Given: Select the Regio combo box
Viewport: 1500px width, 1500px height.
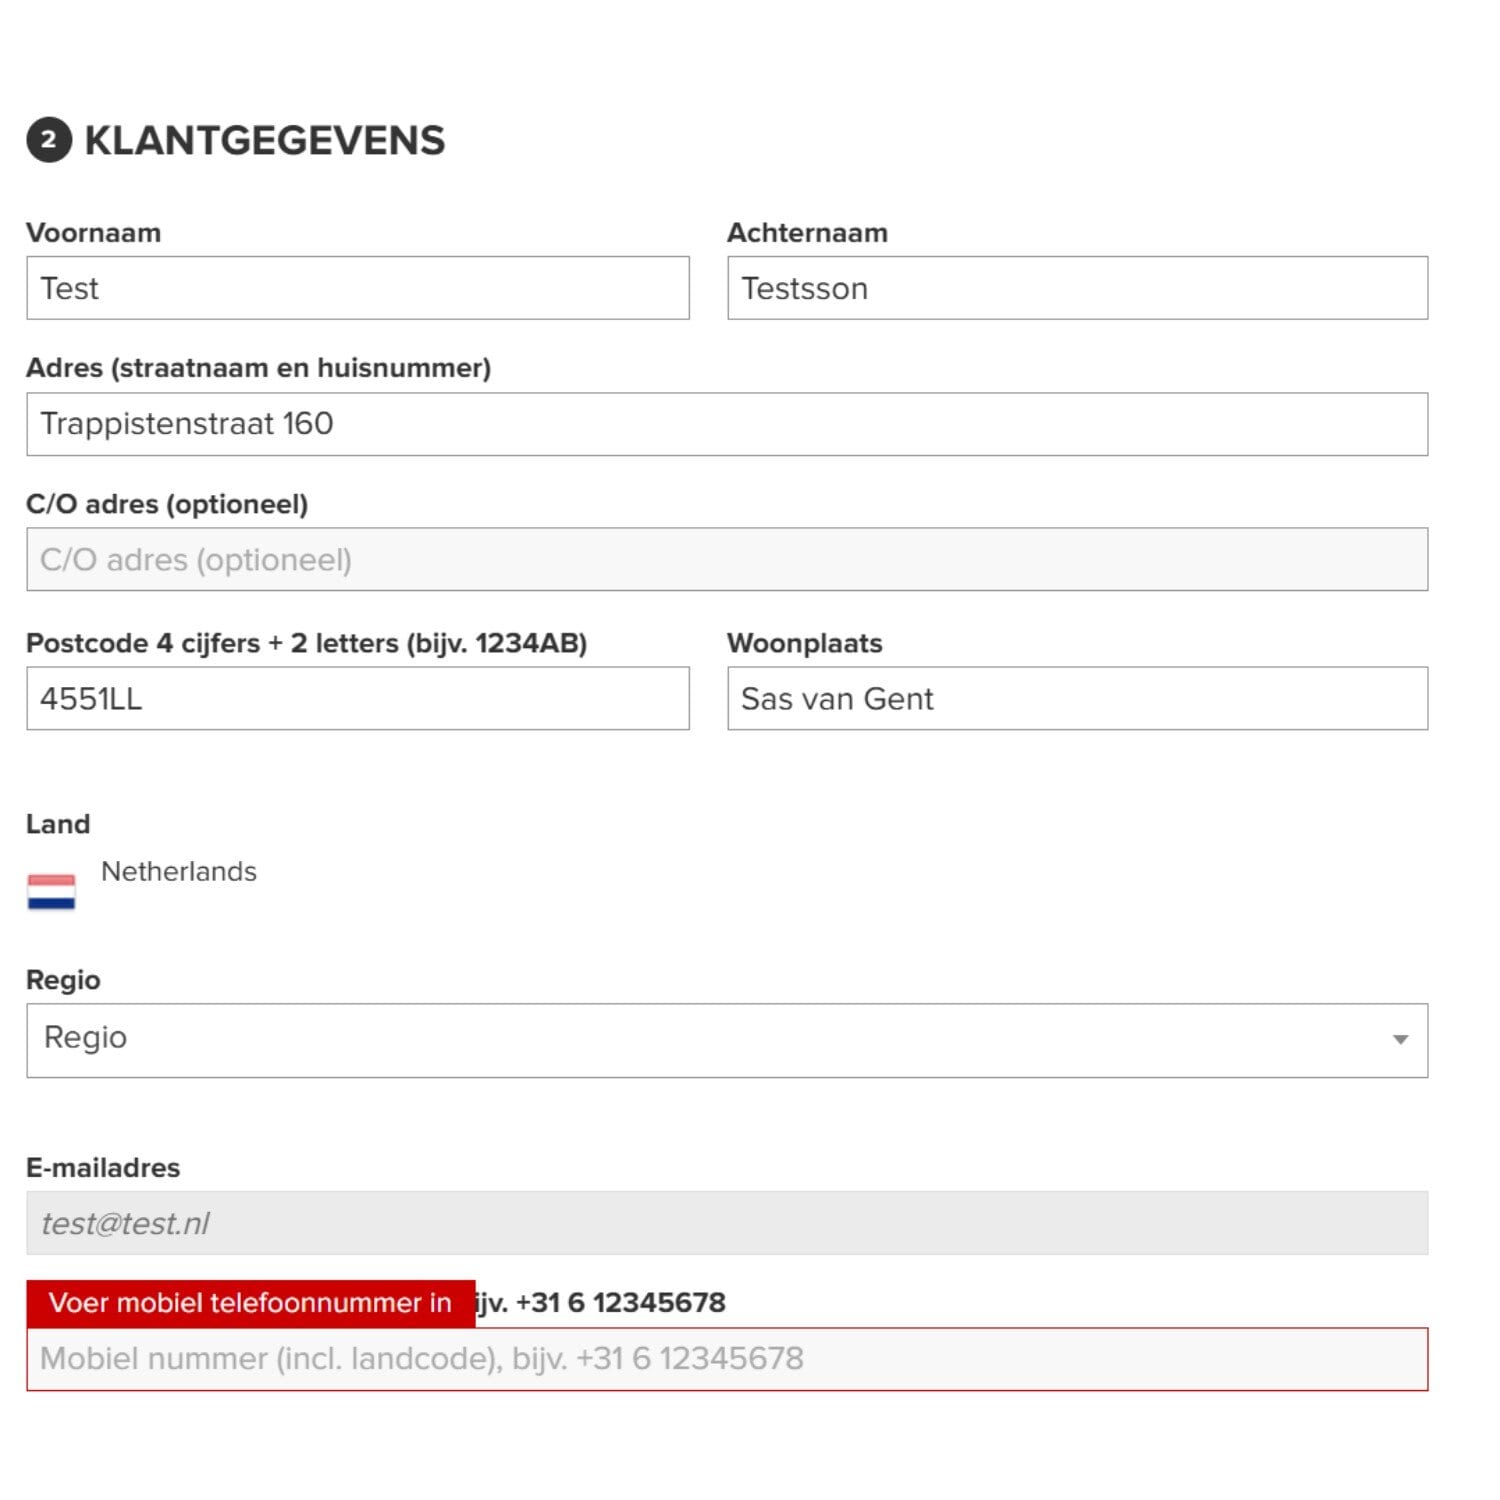Looking at the screenshot, I should [x=727, y=1040].
